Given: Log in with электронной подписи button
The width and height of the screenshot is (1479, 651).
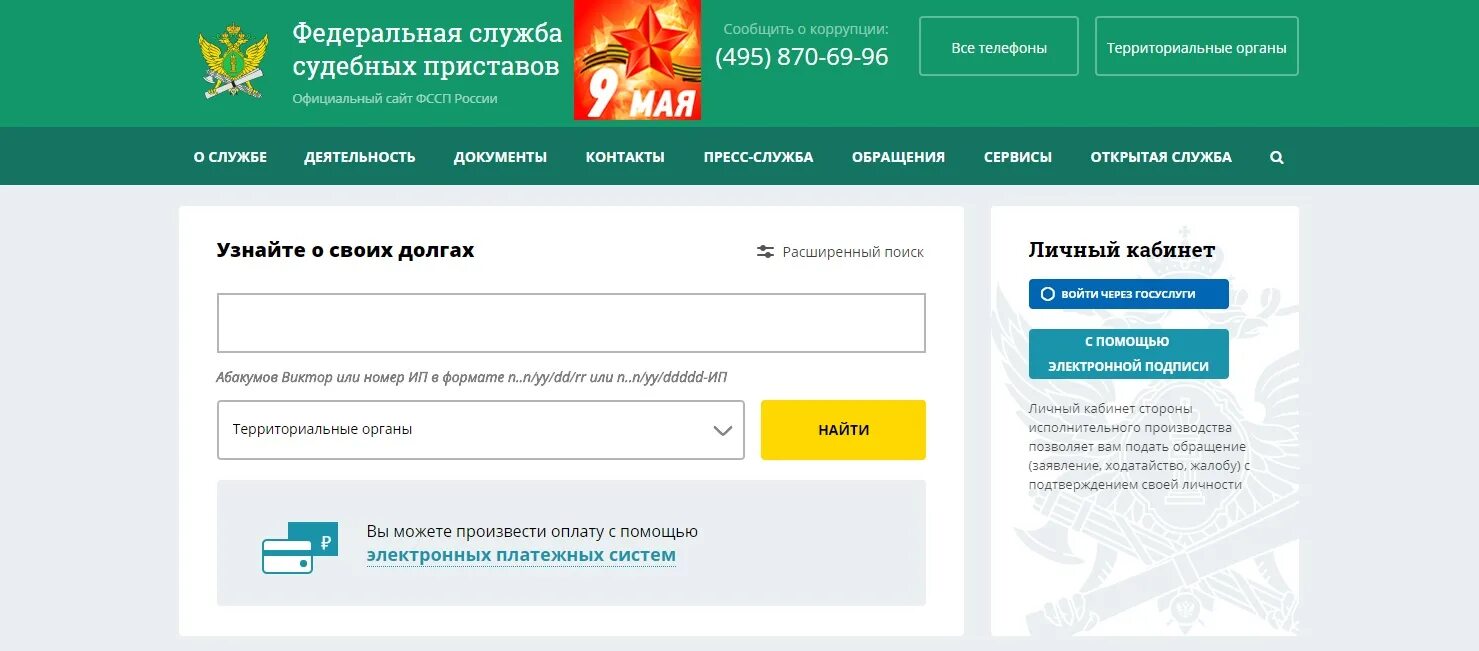Looking at the screenshot, I should (1129, 354).
